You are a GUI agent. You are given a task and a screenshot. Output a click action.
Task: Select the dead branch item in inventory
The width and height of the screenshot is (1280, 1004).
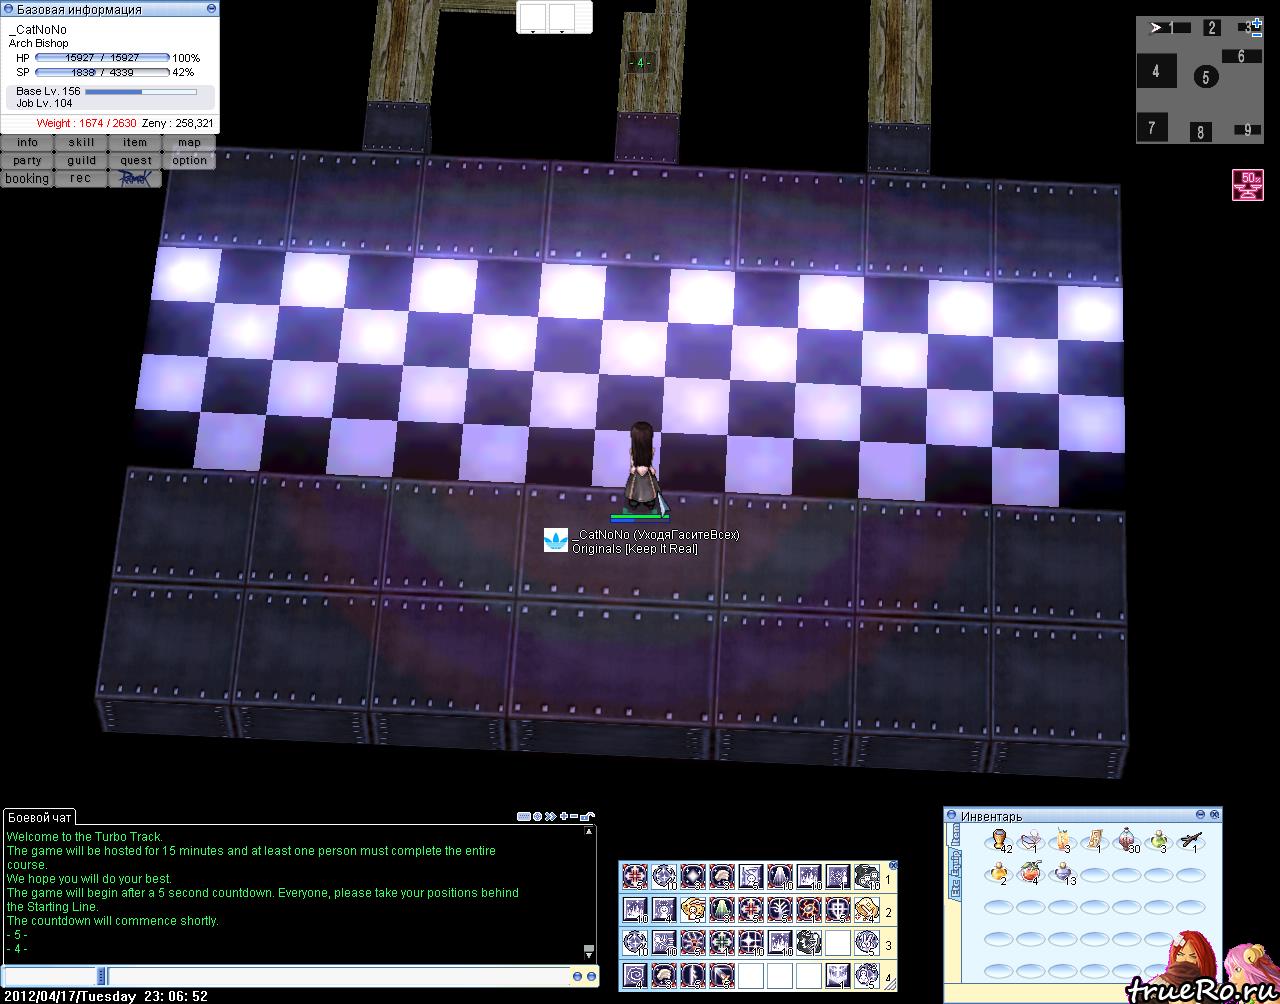tap(1191, 840)
